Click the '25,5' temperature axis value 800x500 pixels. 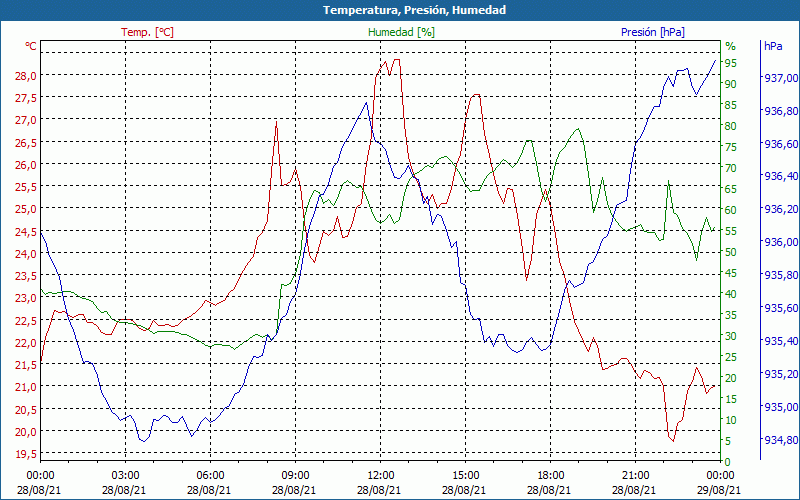26,187
